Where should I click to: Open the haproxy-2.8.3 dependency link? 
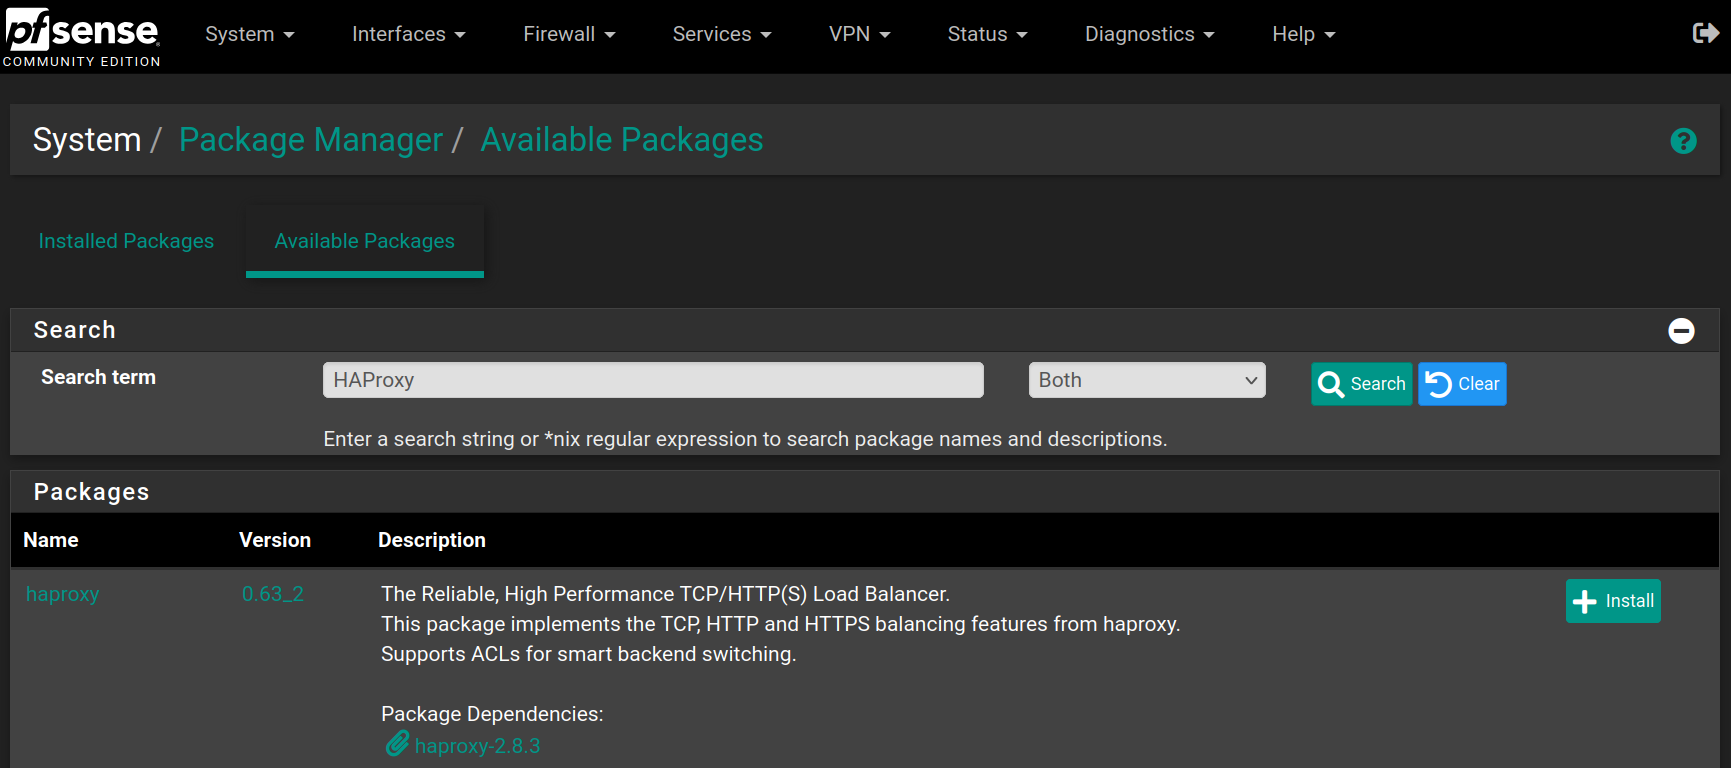coord(477,746)
